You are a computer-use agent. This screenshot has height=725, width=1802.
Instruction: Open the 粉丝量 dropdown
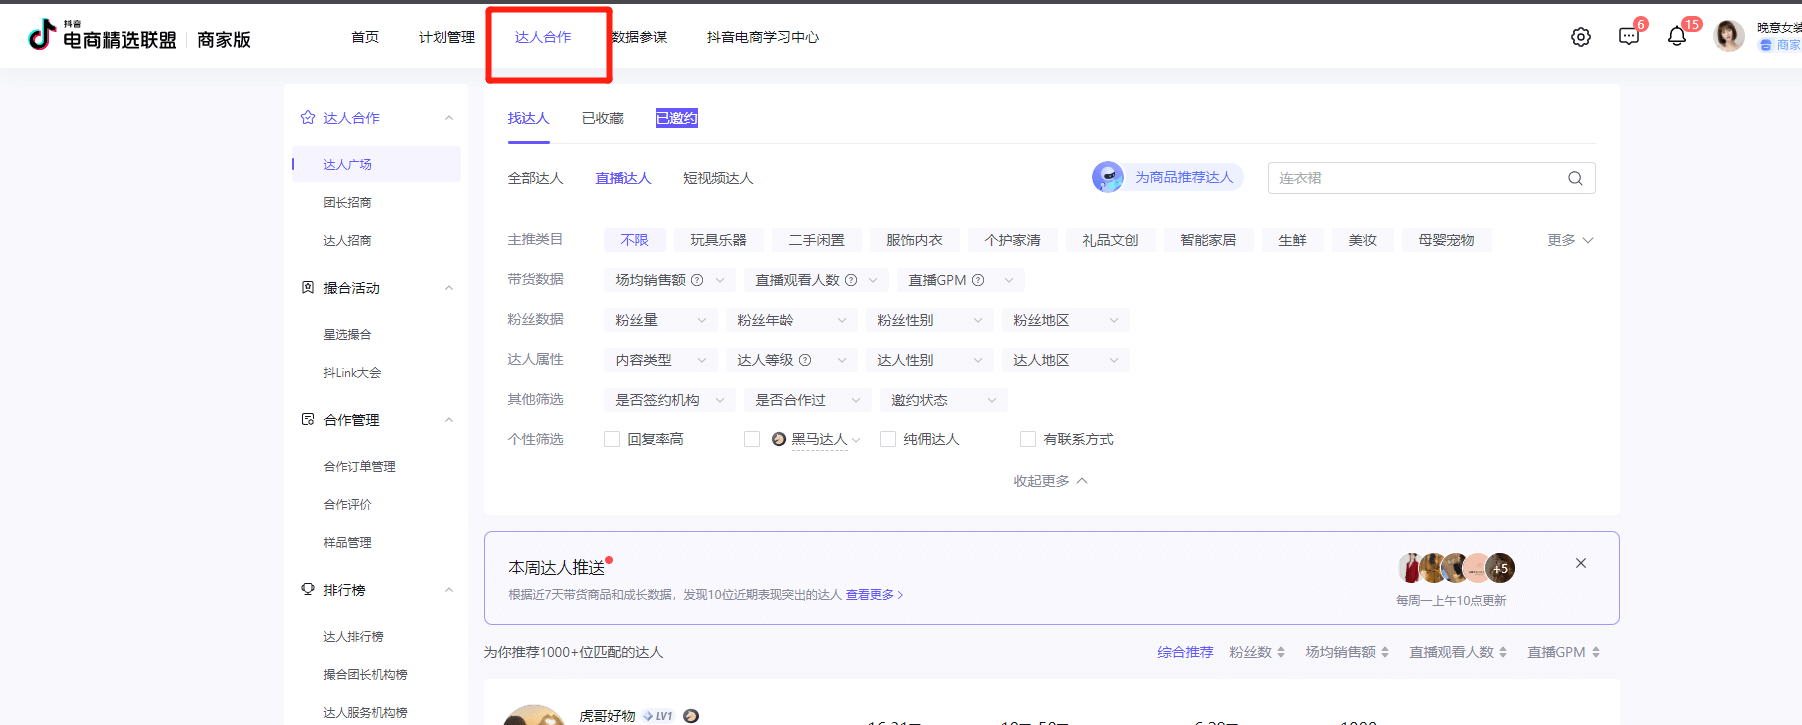coord(661,320)
